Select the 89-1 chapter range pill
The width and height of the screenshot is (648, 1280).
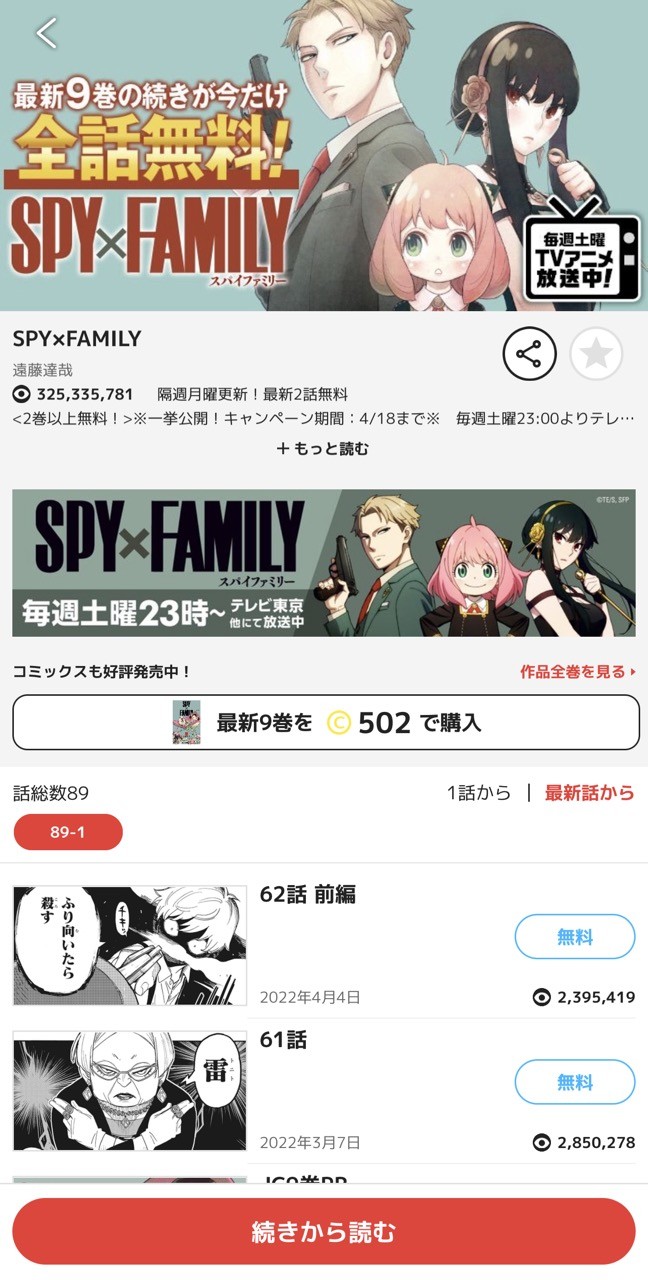[x=68, y=832]
